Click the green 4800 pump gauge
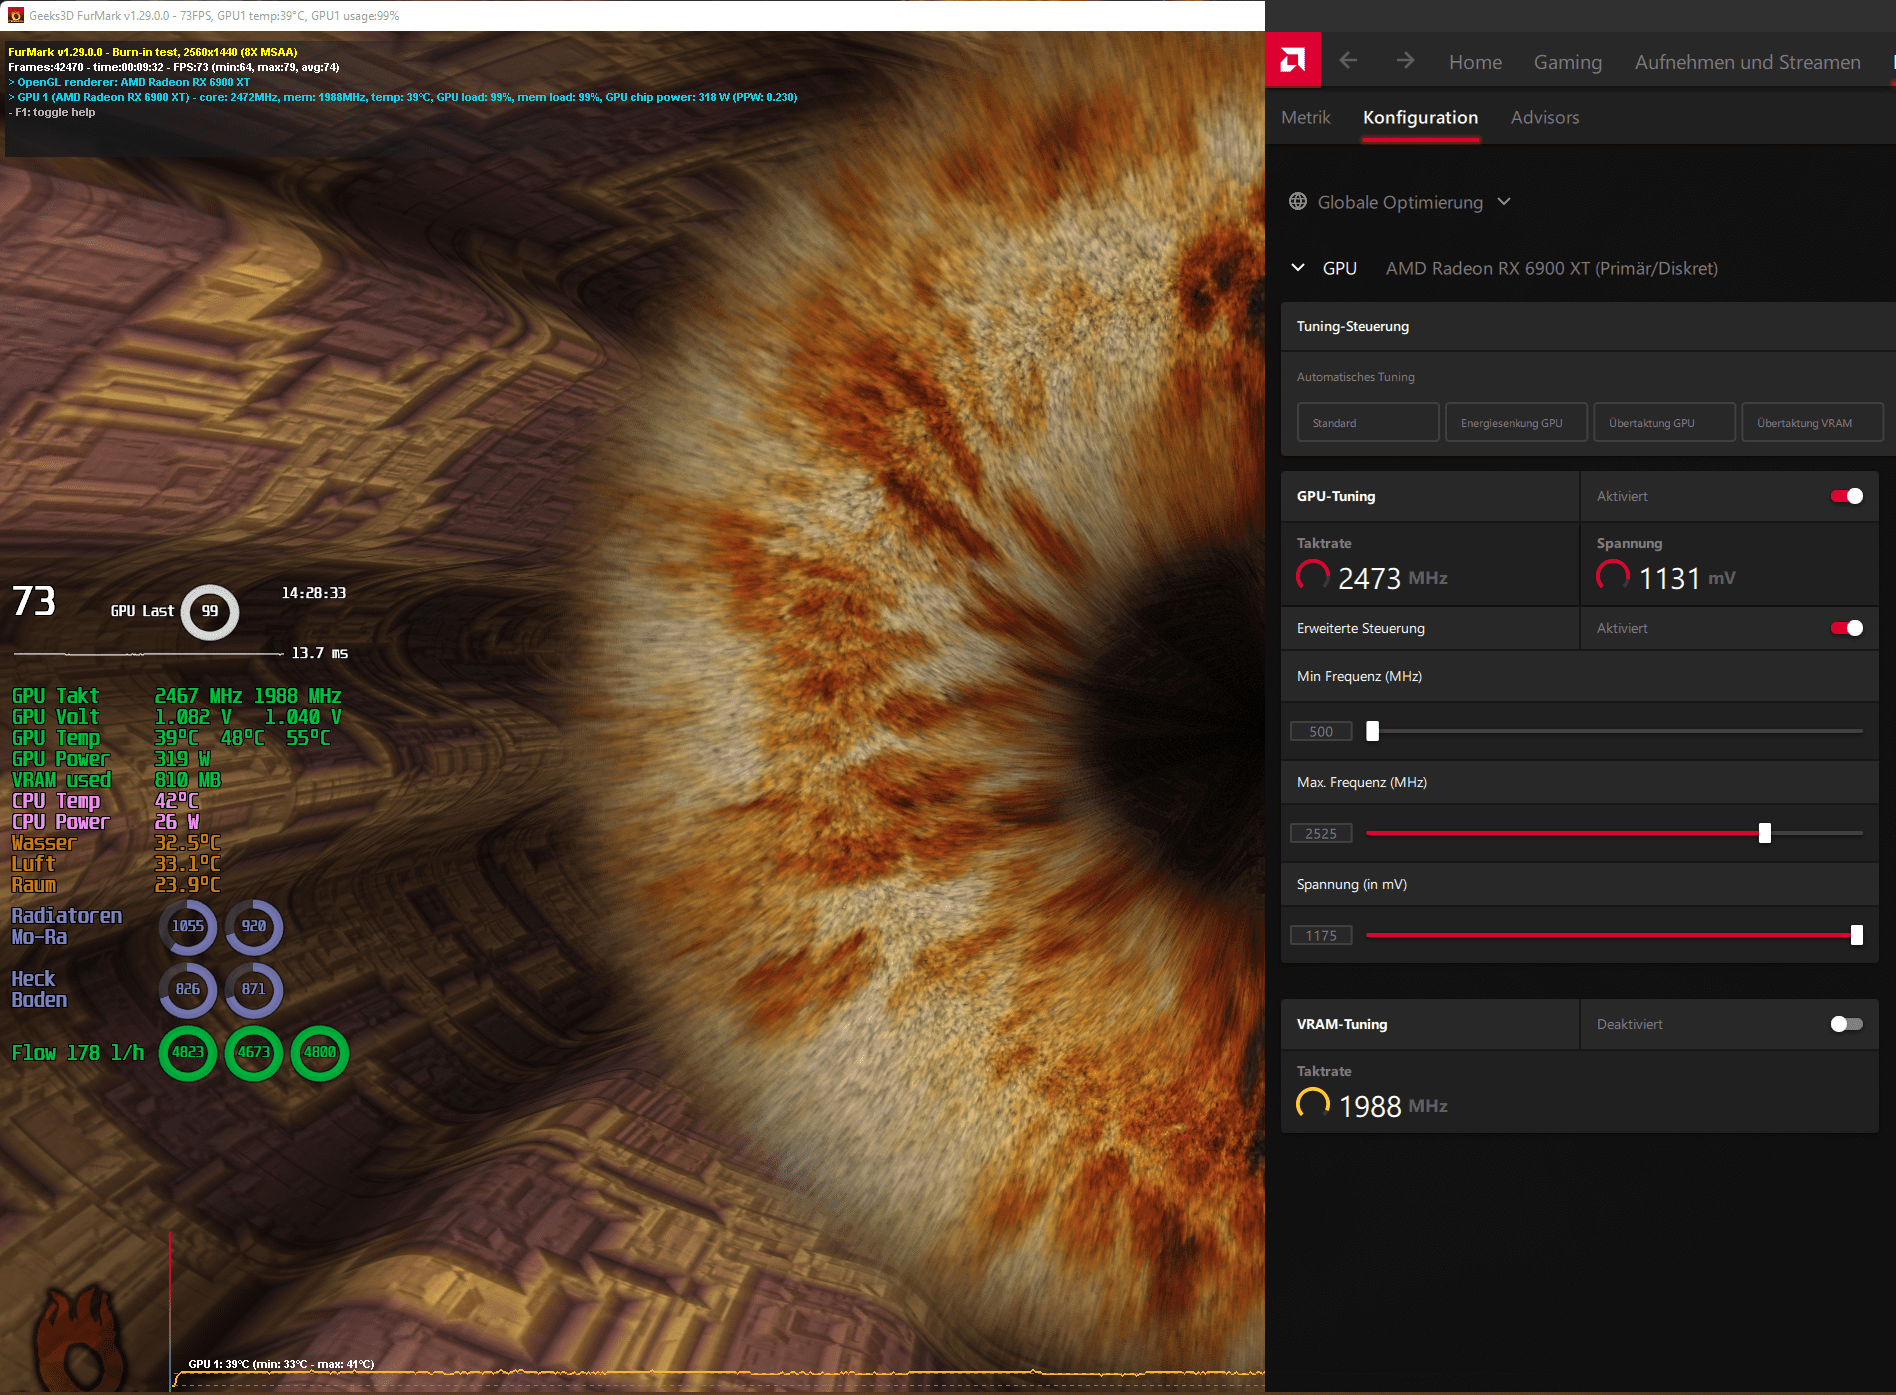This screenshot has height=1395, width=1896. (320, 1053)
